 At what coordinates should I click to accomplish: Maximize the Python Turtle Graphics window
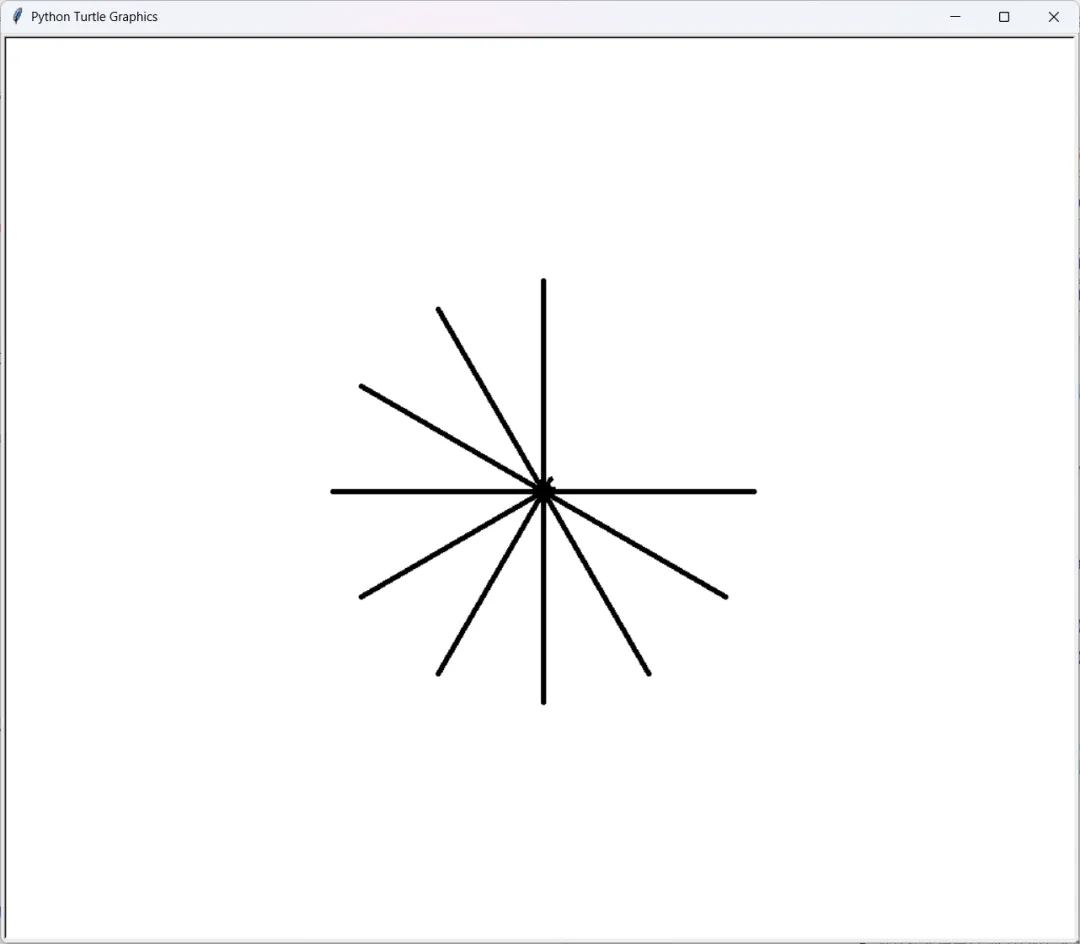coord(1004,17)
